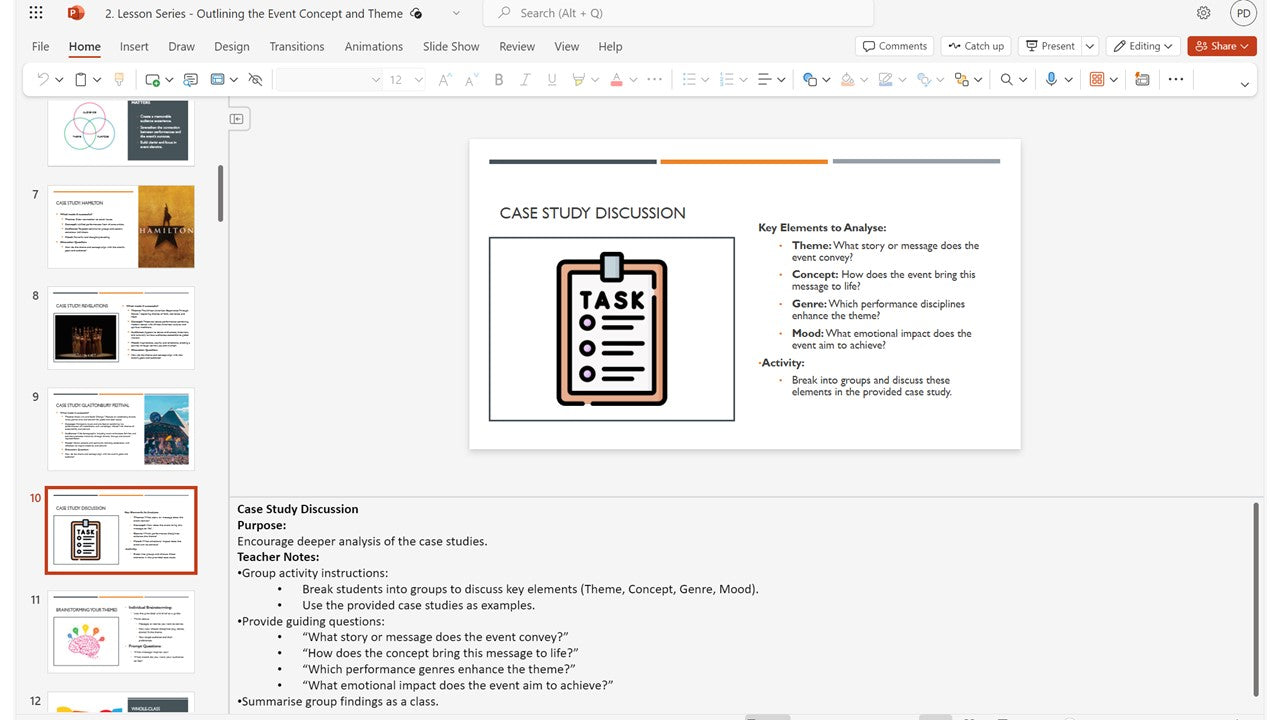Click the Hide Slide icon

tap(255, 80)
